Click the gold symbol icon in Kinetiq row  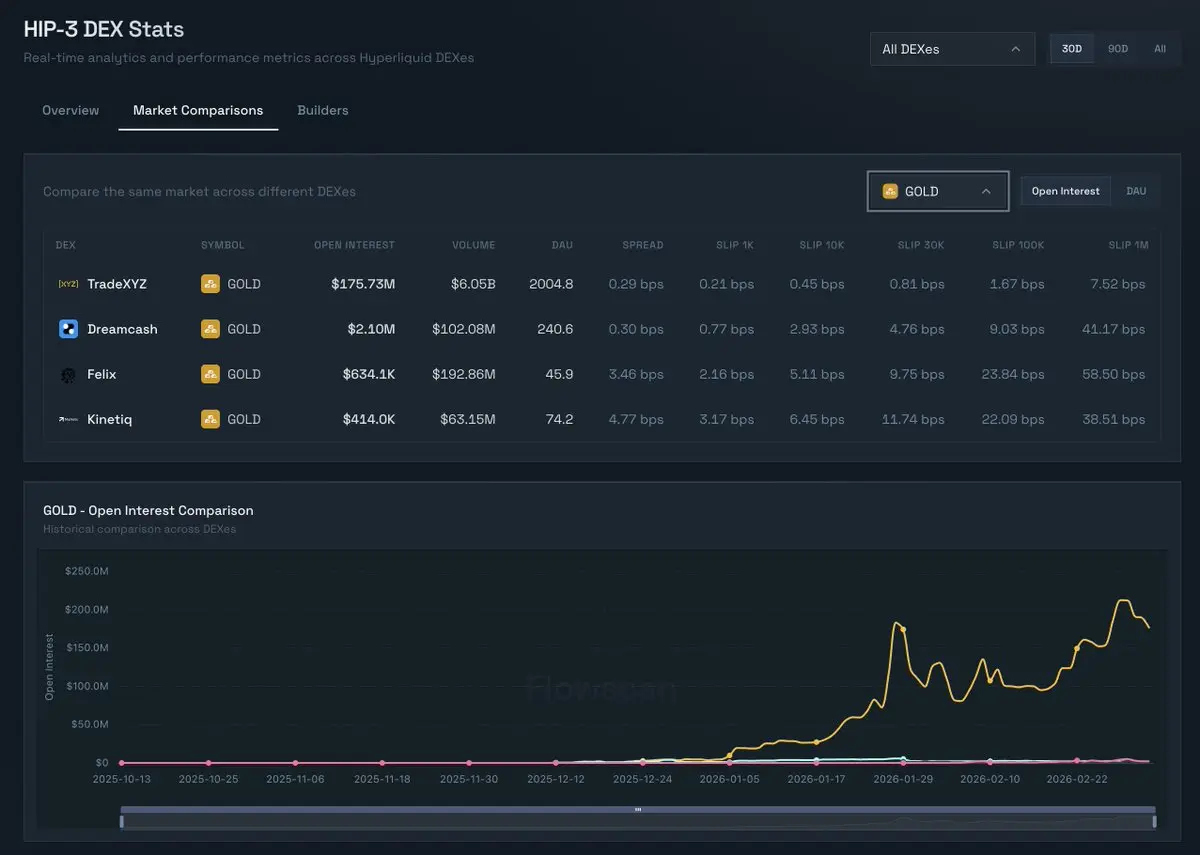tap(210, 420)
